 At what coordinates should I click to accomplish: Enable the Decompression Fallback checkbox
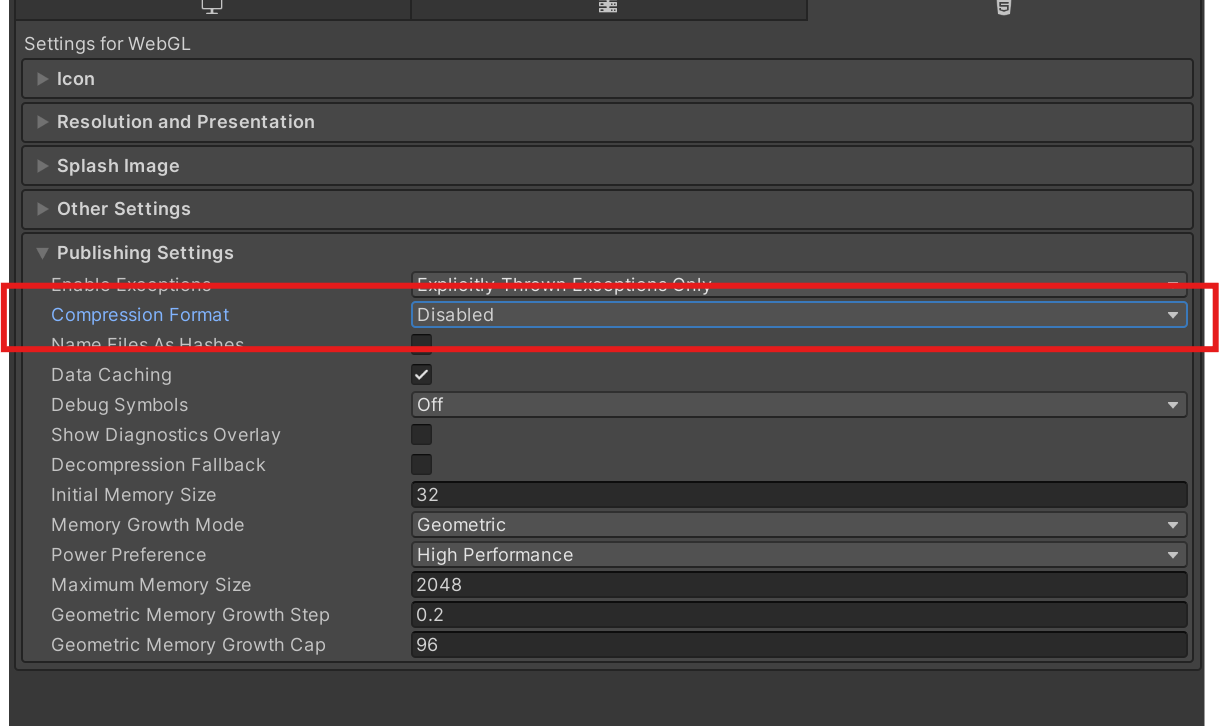coord(422,465)
